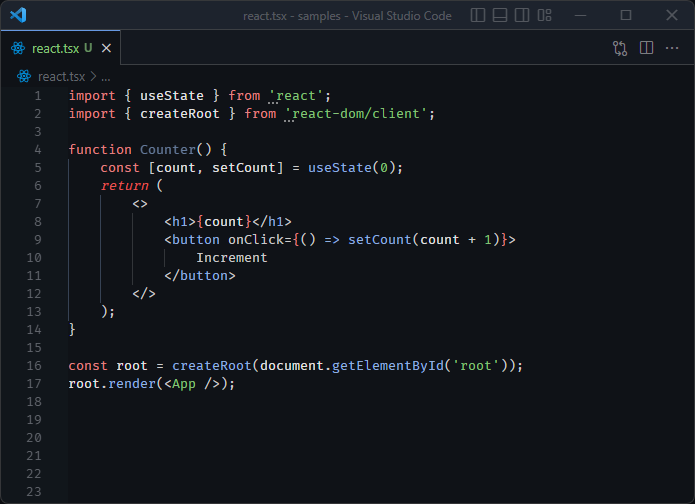
Task: Click '<App />' JSX element
Action: coord(192,384)
